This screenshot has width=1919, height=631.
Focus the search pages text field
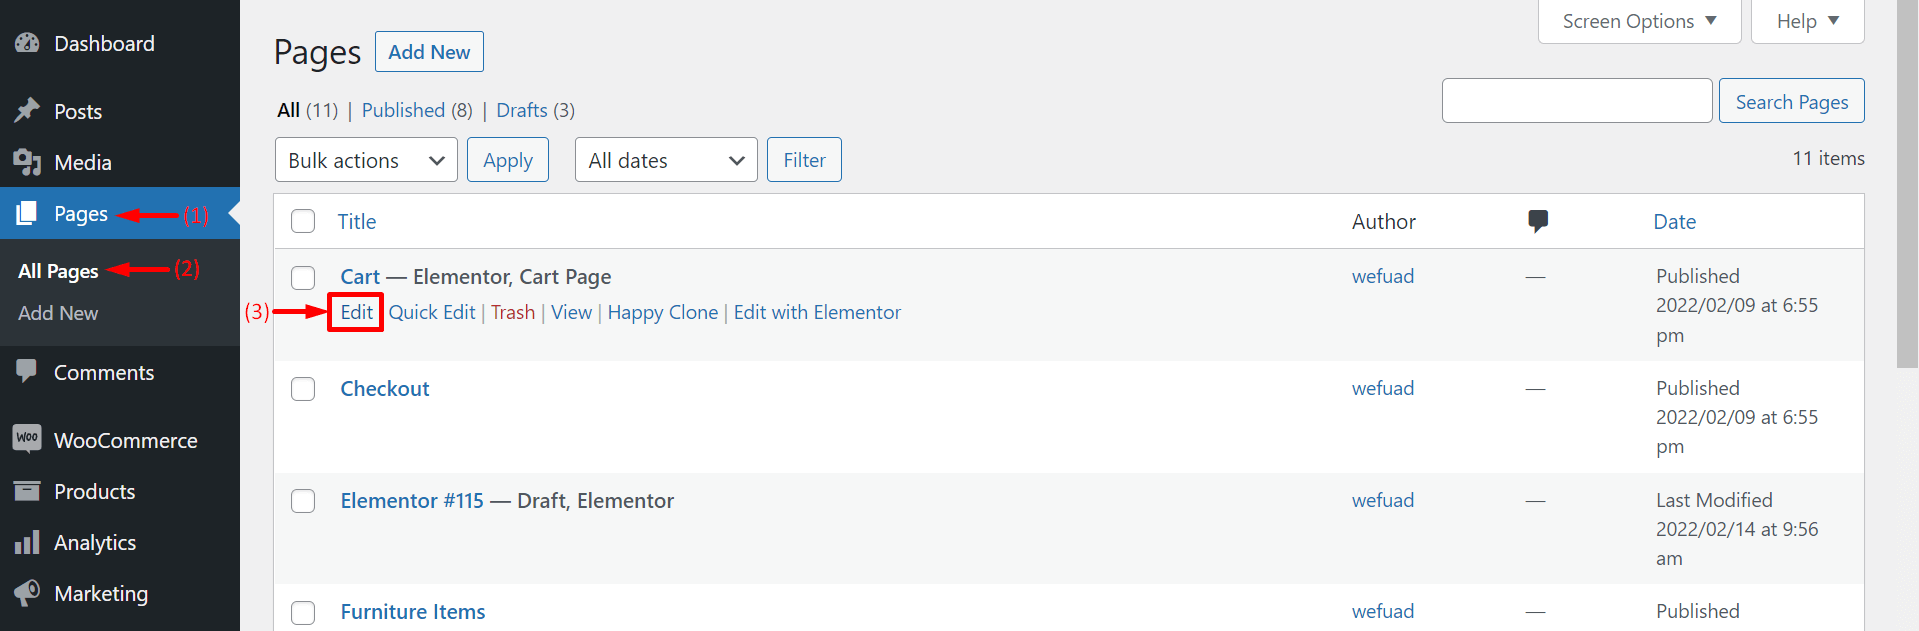click(1576, 101)
